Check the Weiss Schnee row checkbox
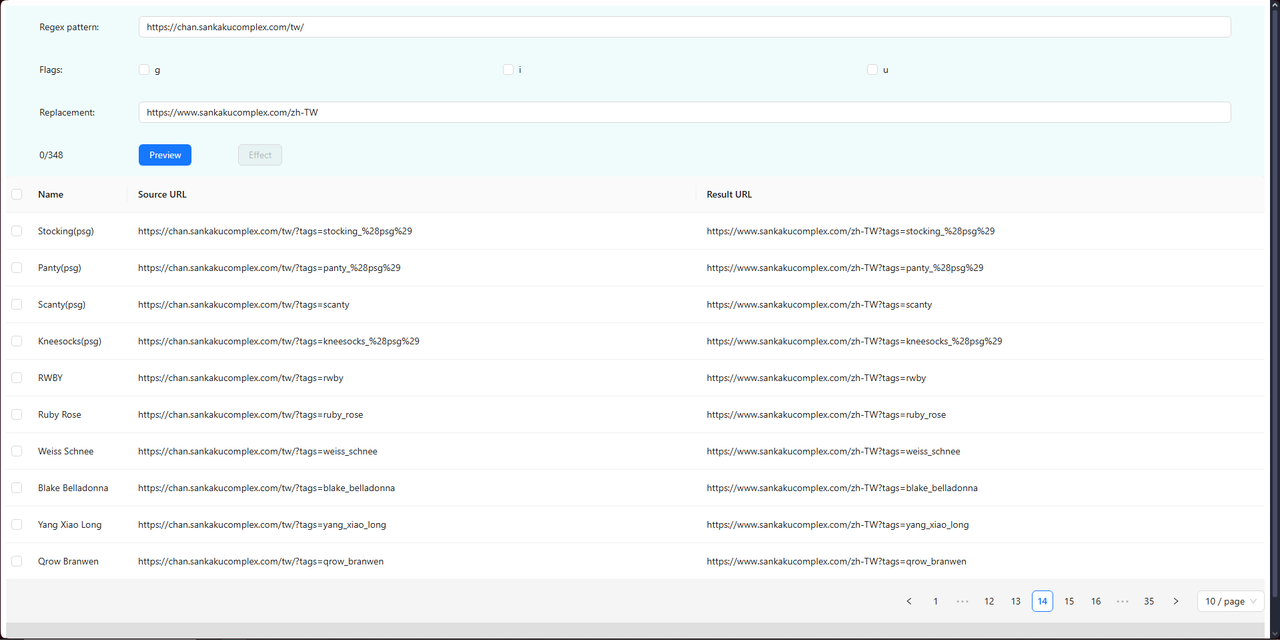Screen dimensions: 1280x640 16,451
